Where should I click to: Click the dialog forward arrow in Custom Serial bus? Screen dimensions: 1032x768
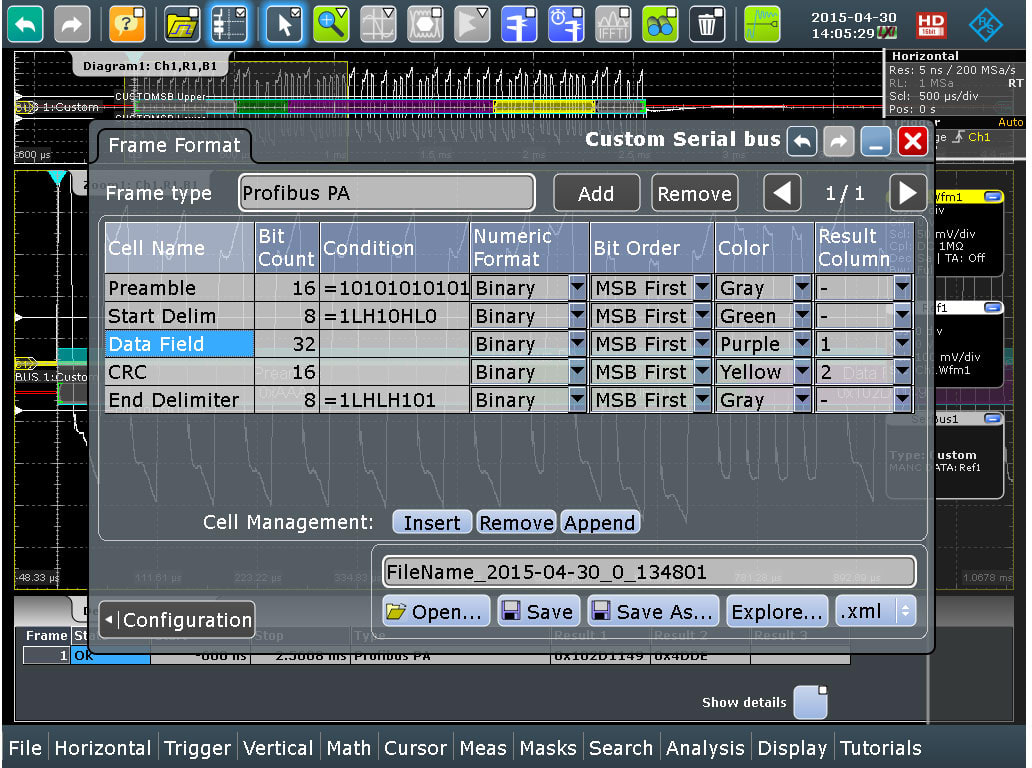coord(838,141)
